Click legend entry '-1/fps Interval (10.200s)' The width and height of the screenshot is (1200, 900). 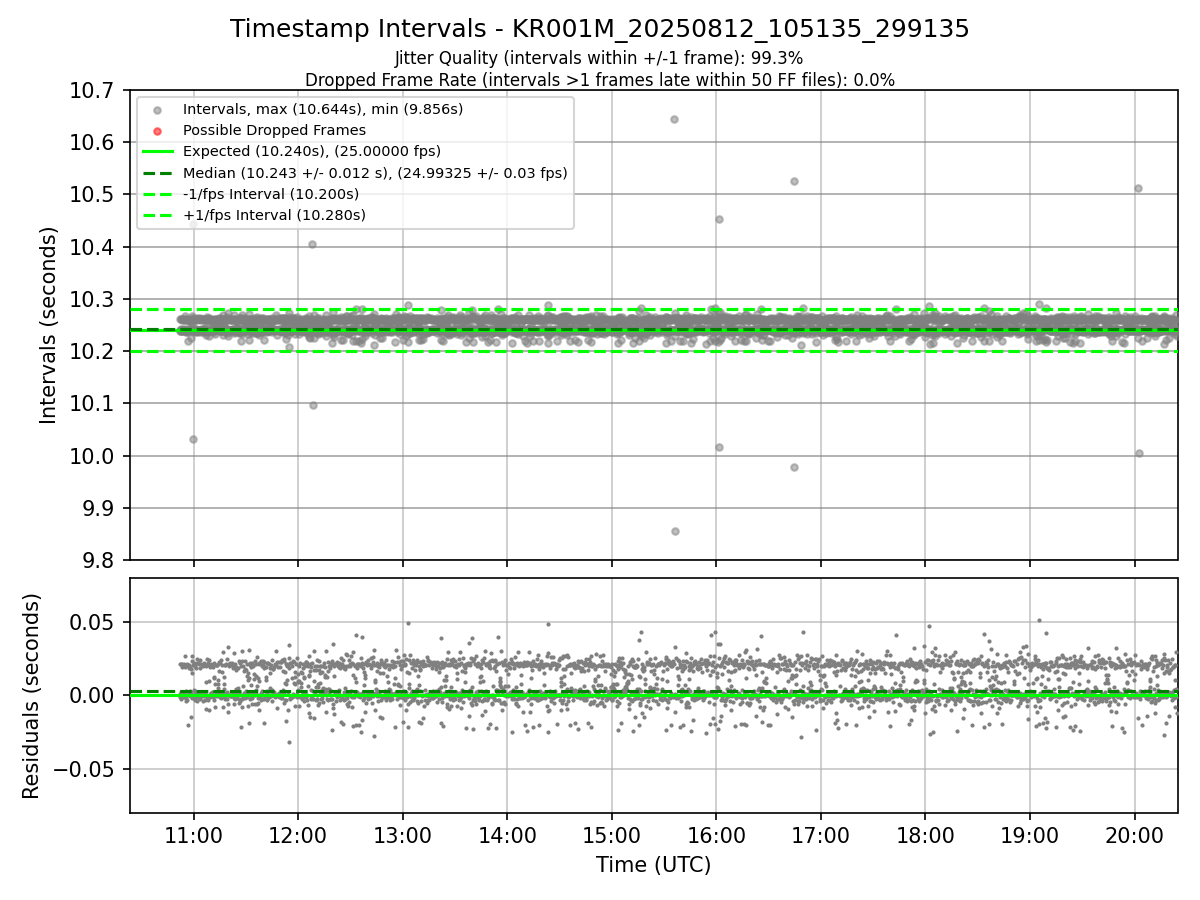271,194
